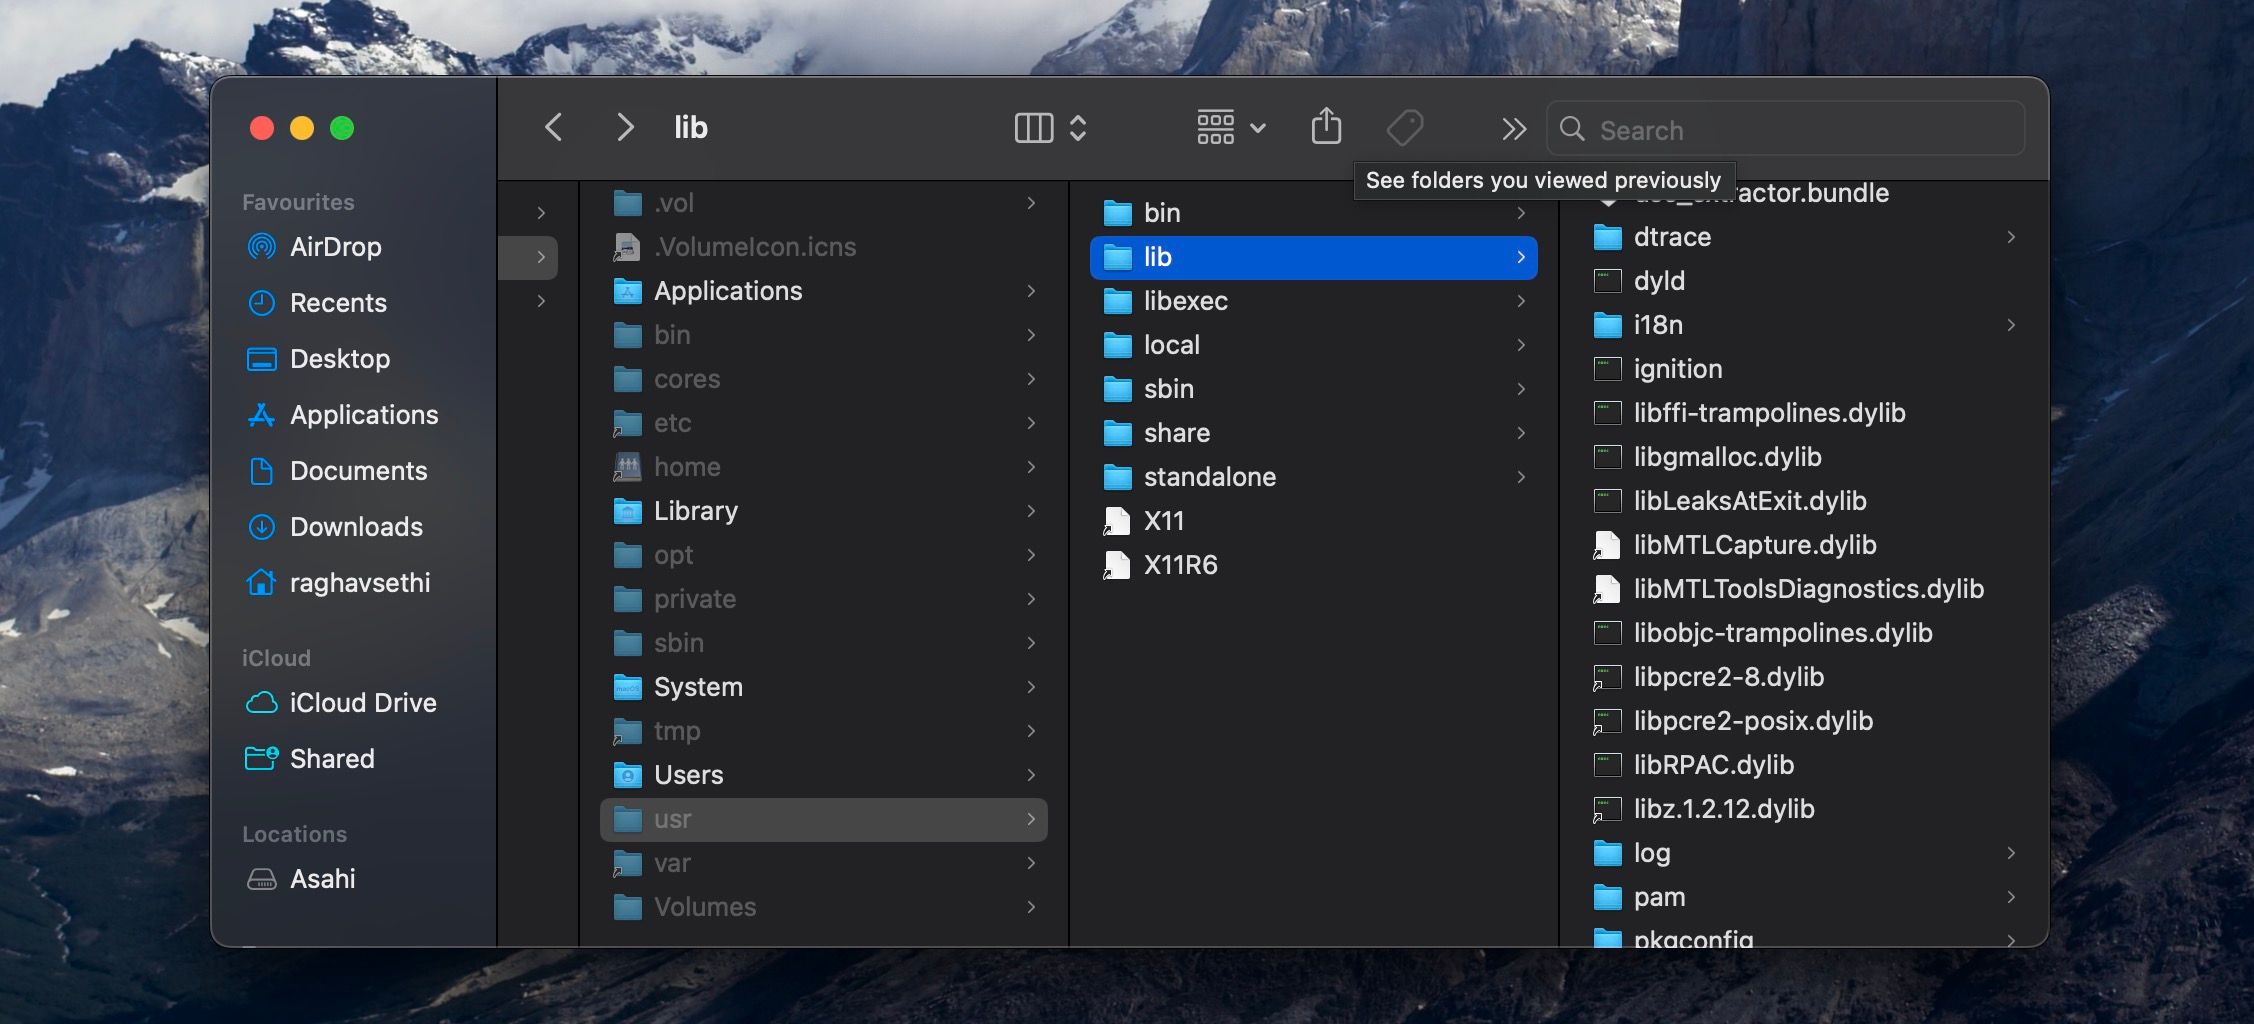This screenshot has height=1024, width=2254.
Task: Click the Tags icon in the toolbar
Action: 1404,127
